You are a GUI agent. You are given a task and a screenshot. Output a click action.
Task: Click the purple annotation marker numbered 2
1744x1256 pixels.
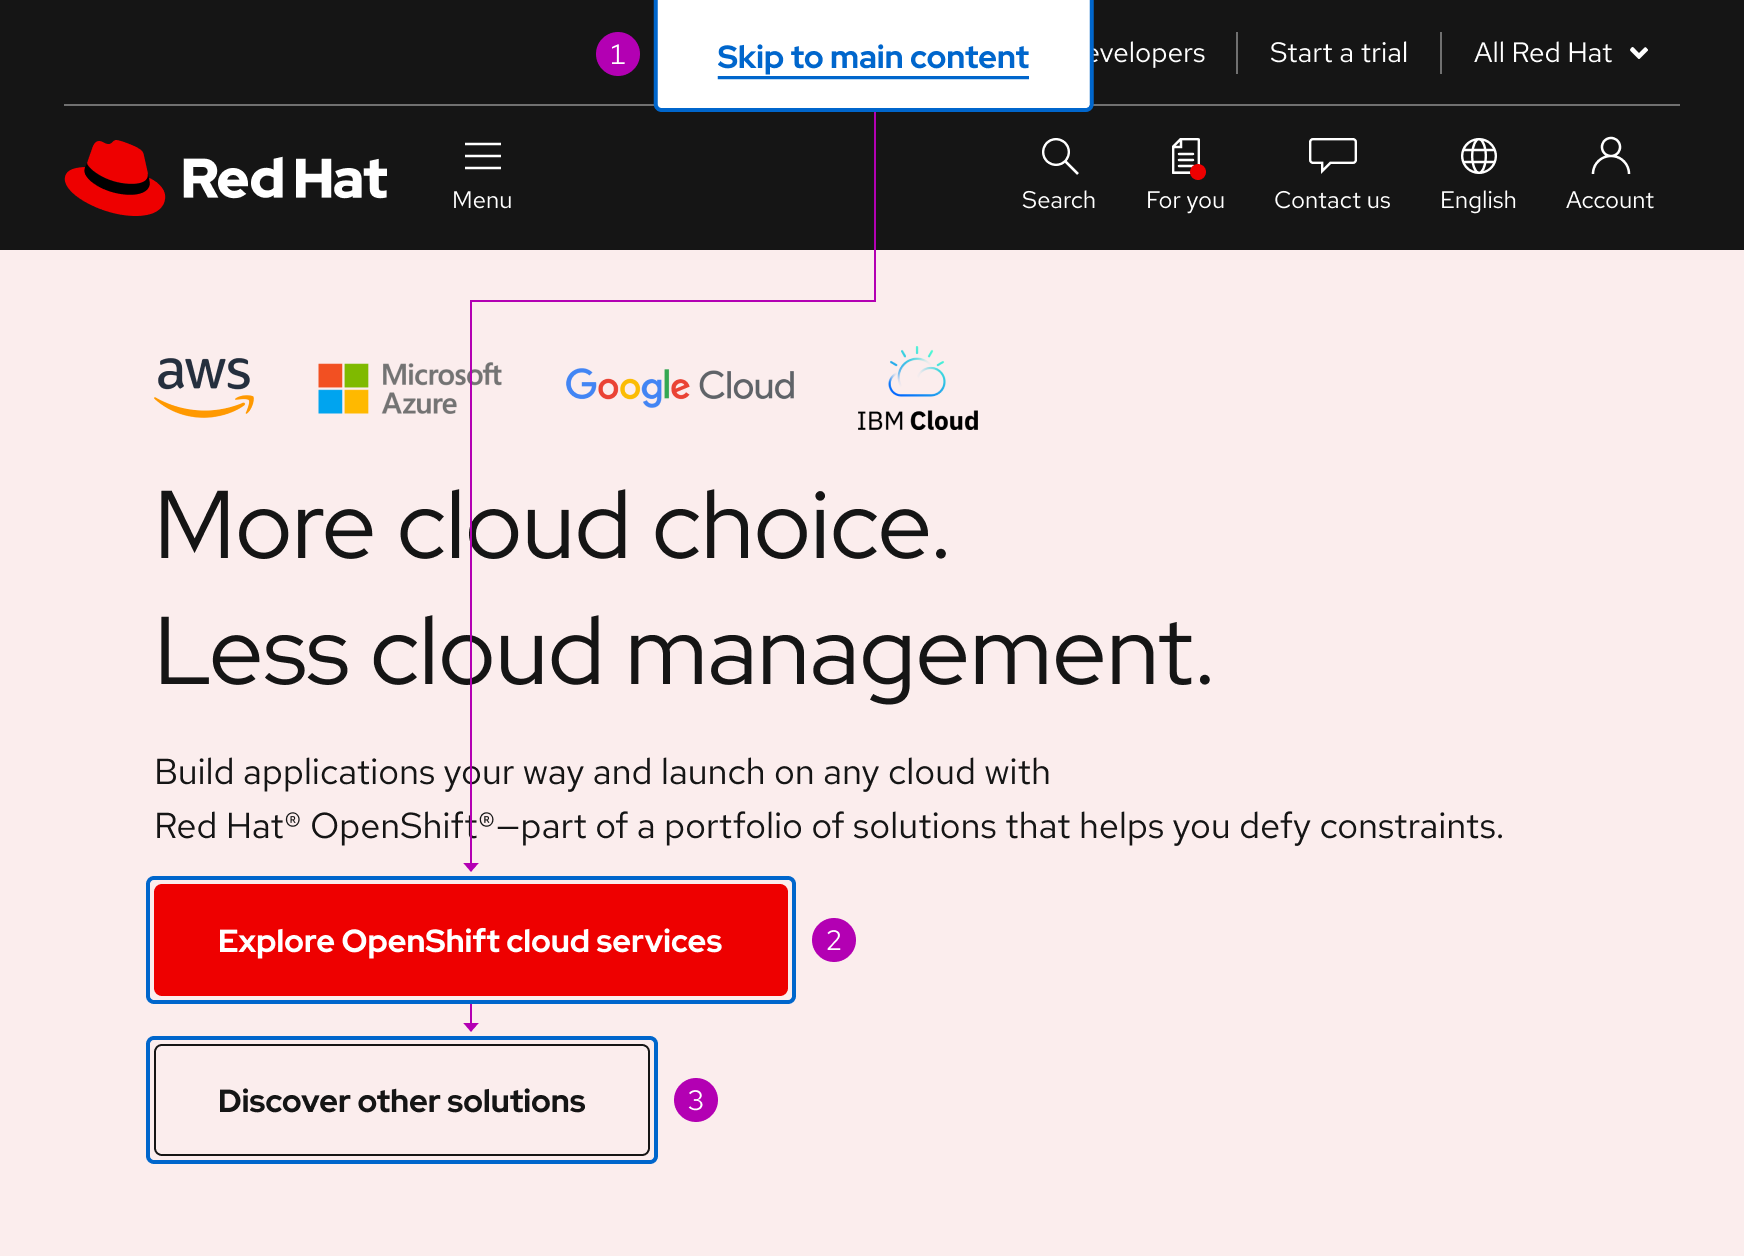point(834,940)
